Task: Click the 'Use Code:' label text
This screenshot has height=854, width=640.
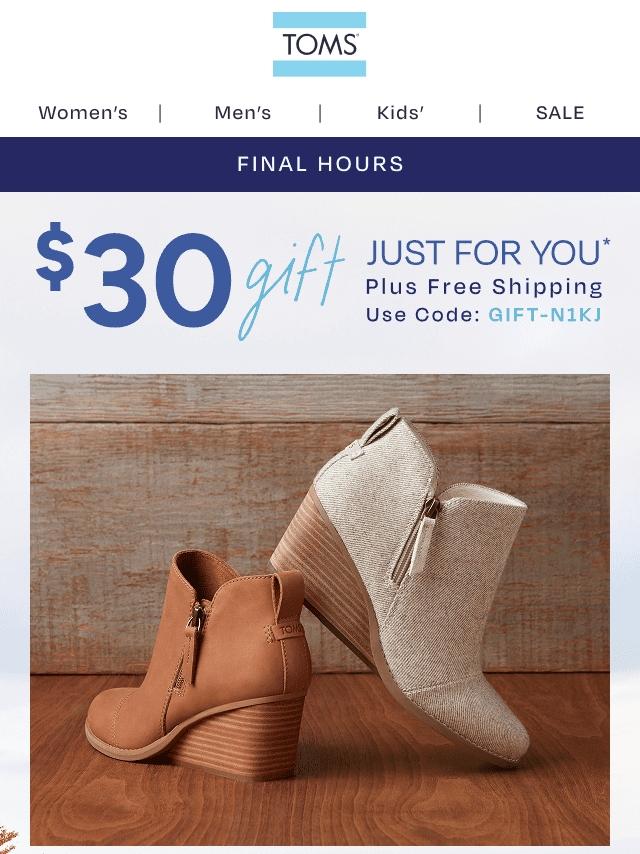Action: [x=423, y=315]
